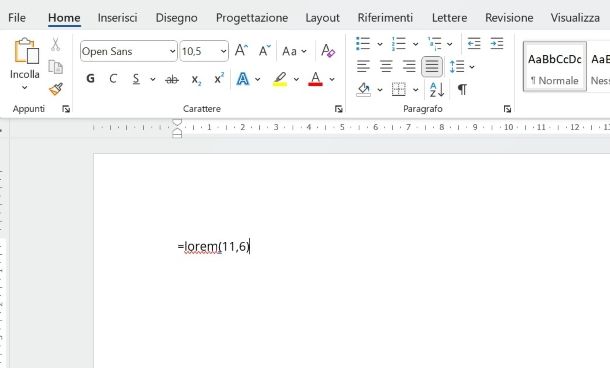Open text effects dropdown arrow
This screenshot has height=368, width=610.
coord(258,79)
